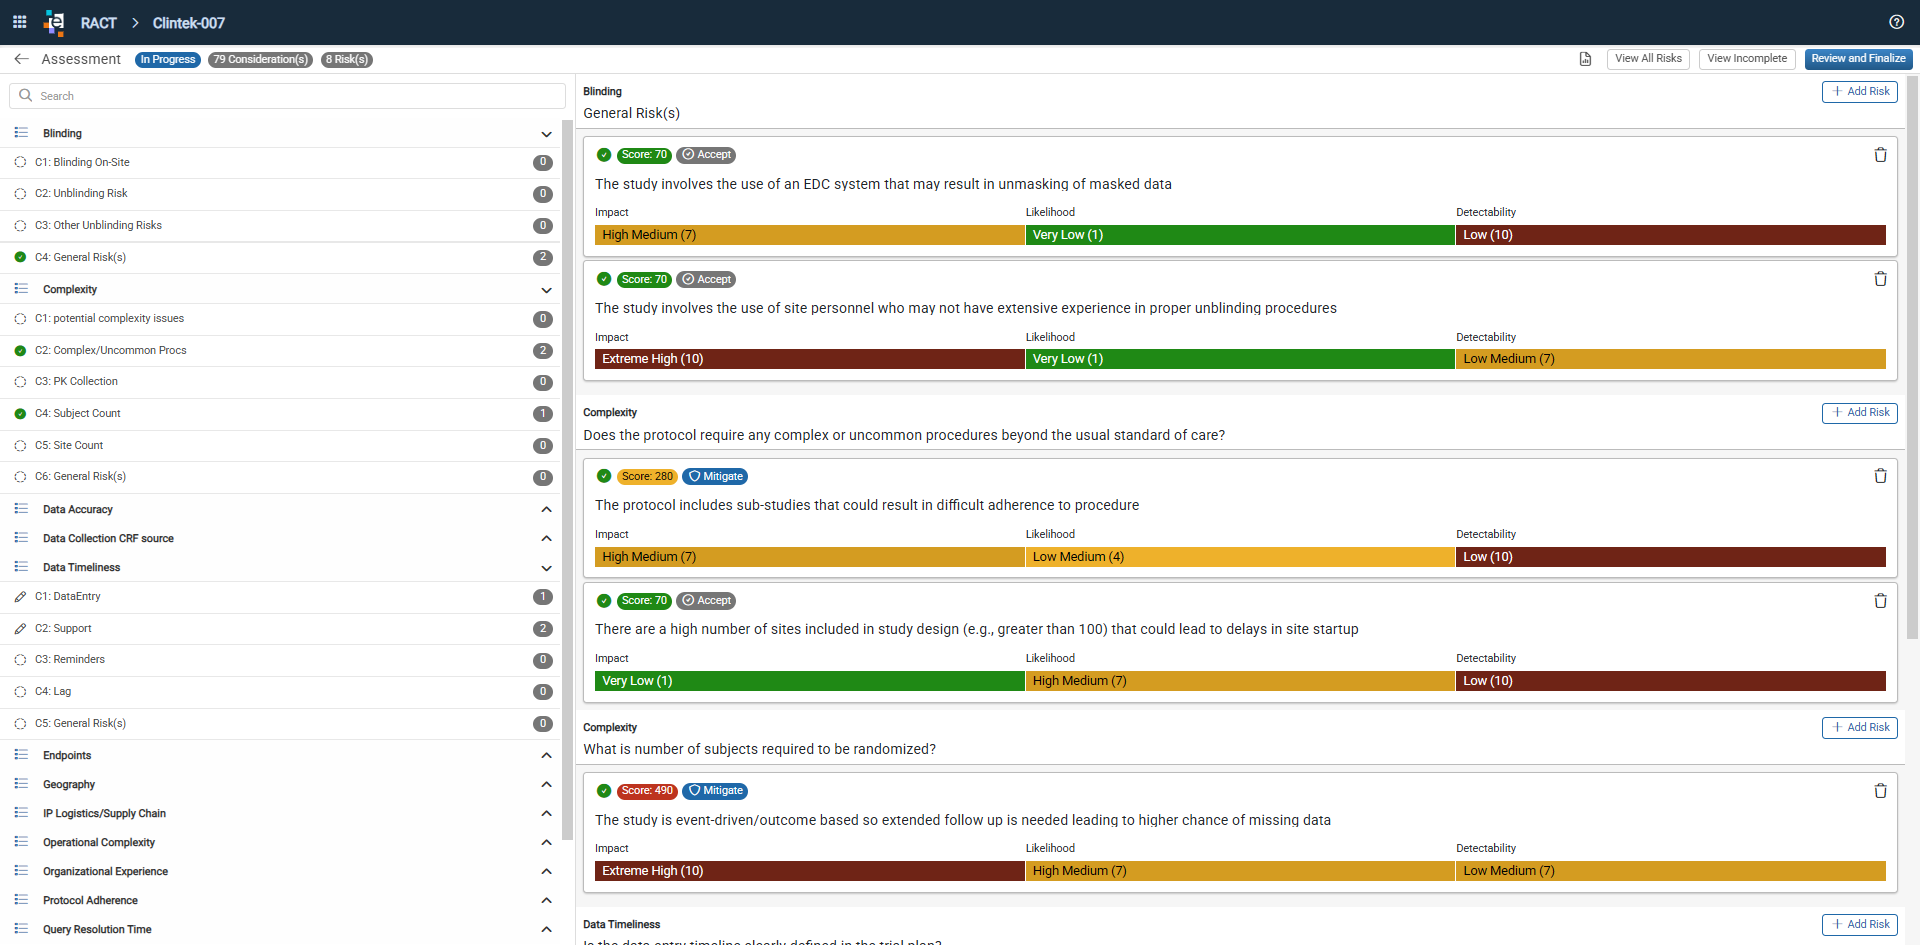Expand the Protocol Adherence section

tap(546, 901)
